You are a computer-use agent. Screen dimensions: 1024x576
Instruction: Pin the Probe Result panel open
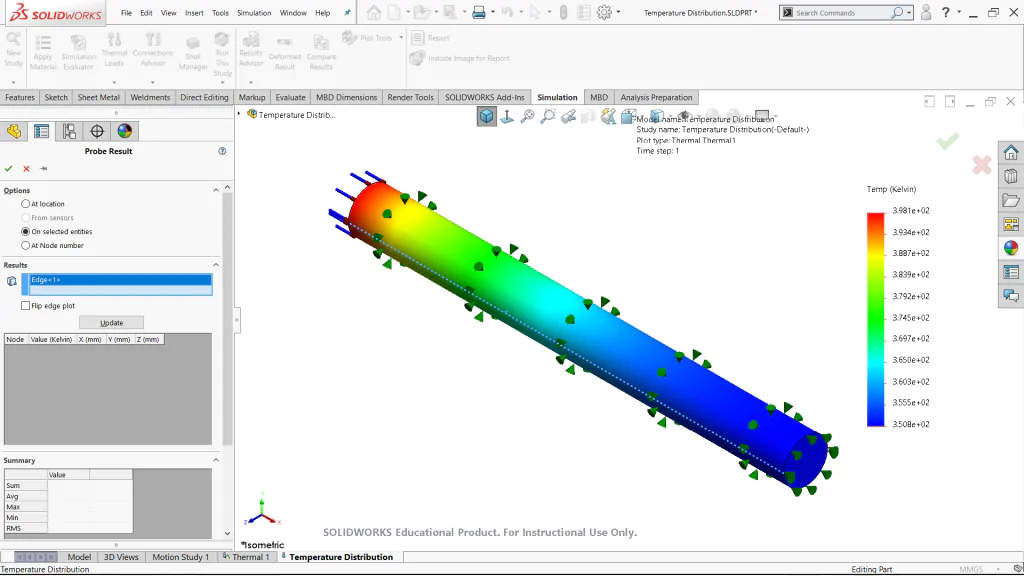pyautogui.click(x=44, y=168)
